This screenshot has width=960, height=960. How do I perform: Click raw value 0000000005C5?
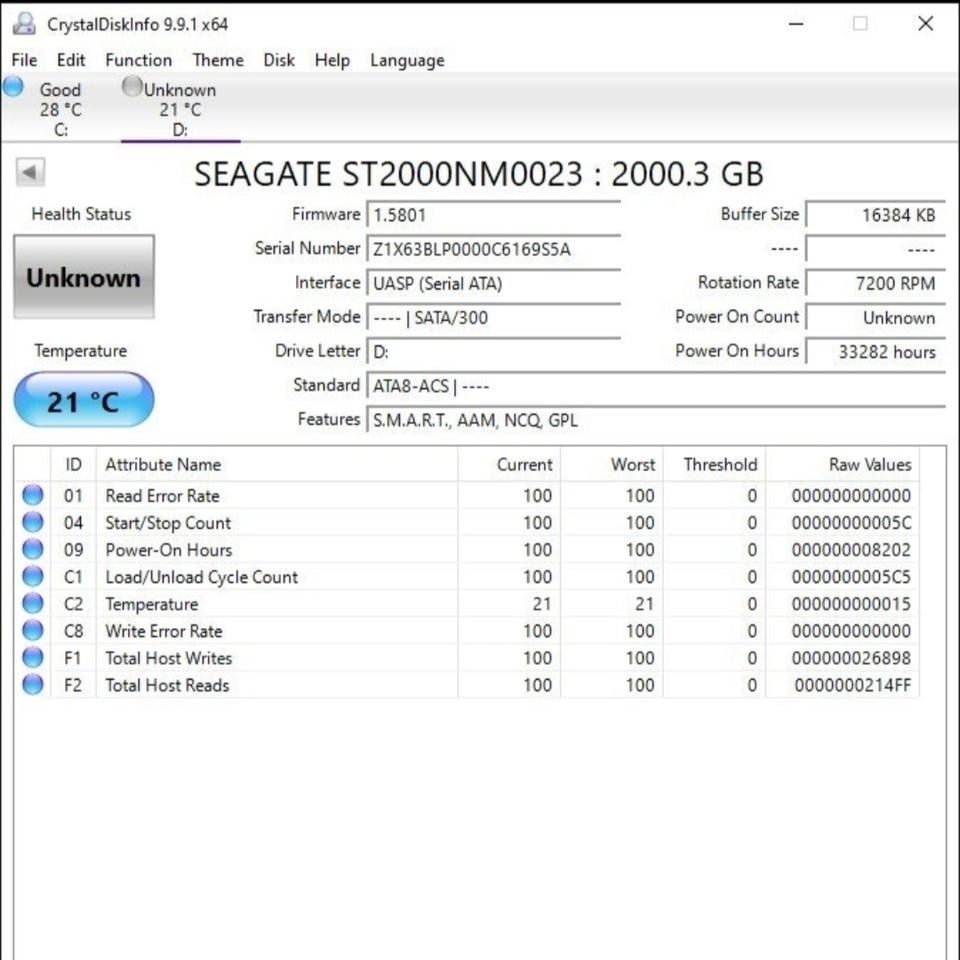click(x=851, y=576)
